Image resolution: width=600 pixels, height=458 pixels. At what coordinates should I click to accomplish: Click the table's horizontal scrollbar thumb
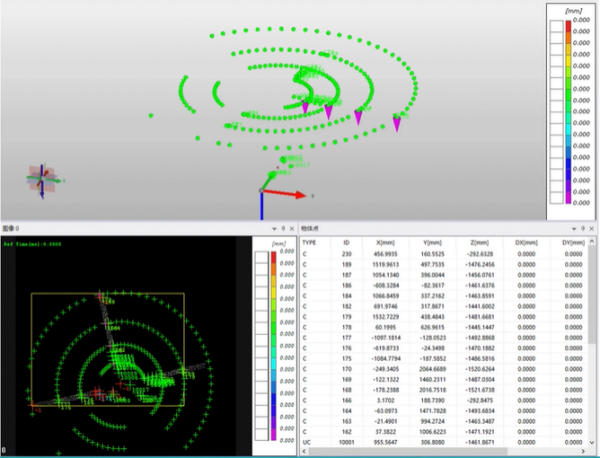click(x=408, y=451)
